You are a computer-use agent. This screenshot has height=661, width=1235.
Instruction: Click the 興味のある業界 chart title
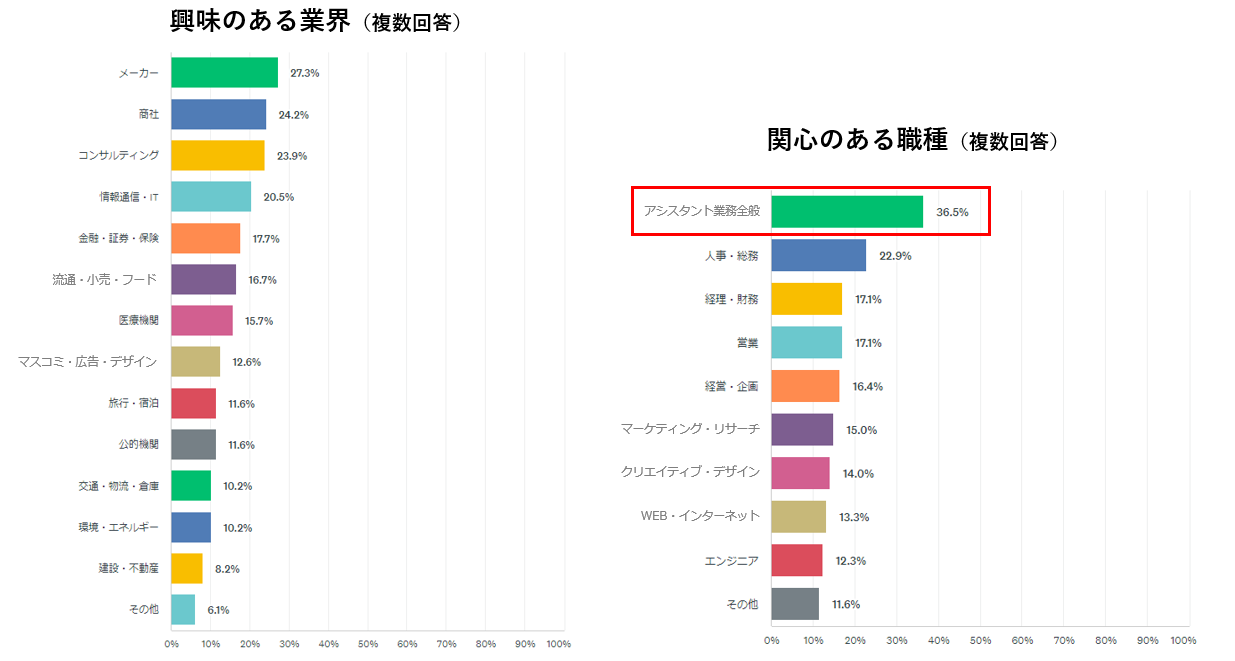pyautogui.click(x=257, y=20)
